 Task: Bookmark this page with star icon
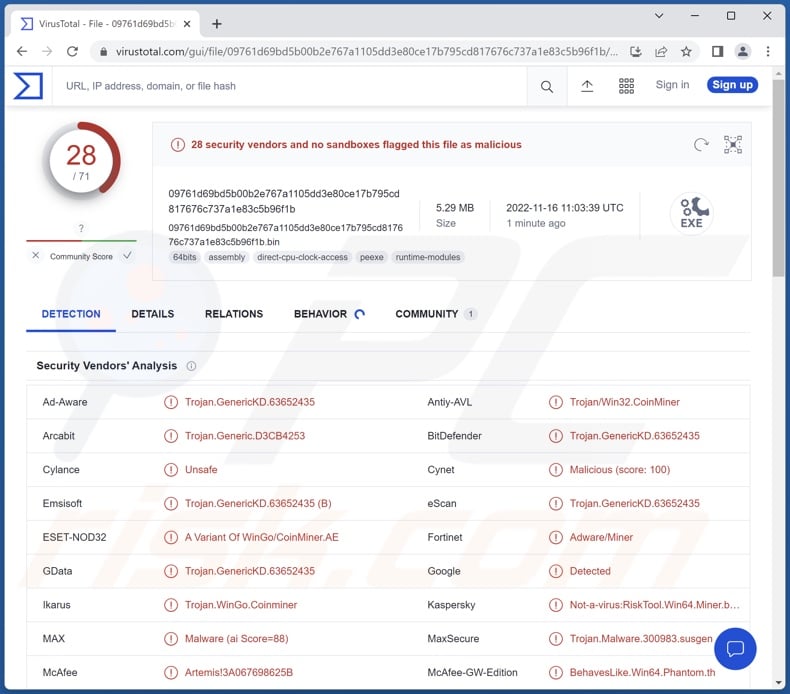tap(686, 51)
